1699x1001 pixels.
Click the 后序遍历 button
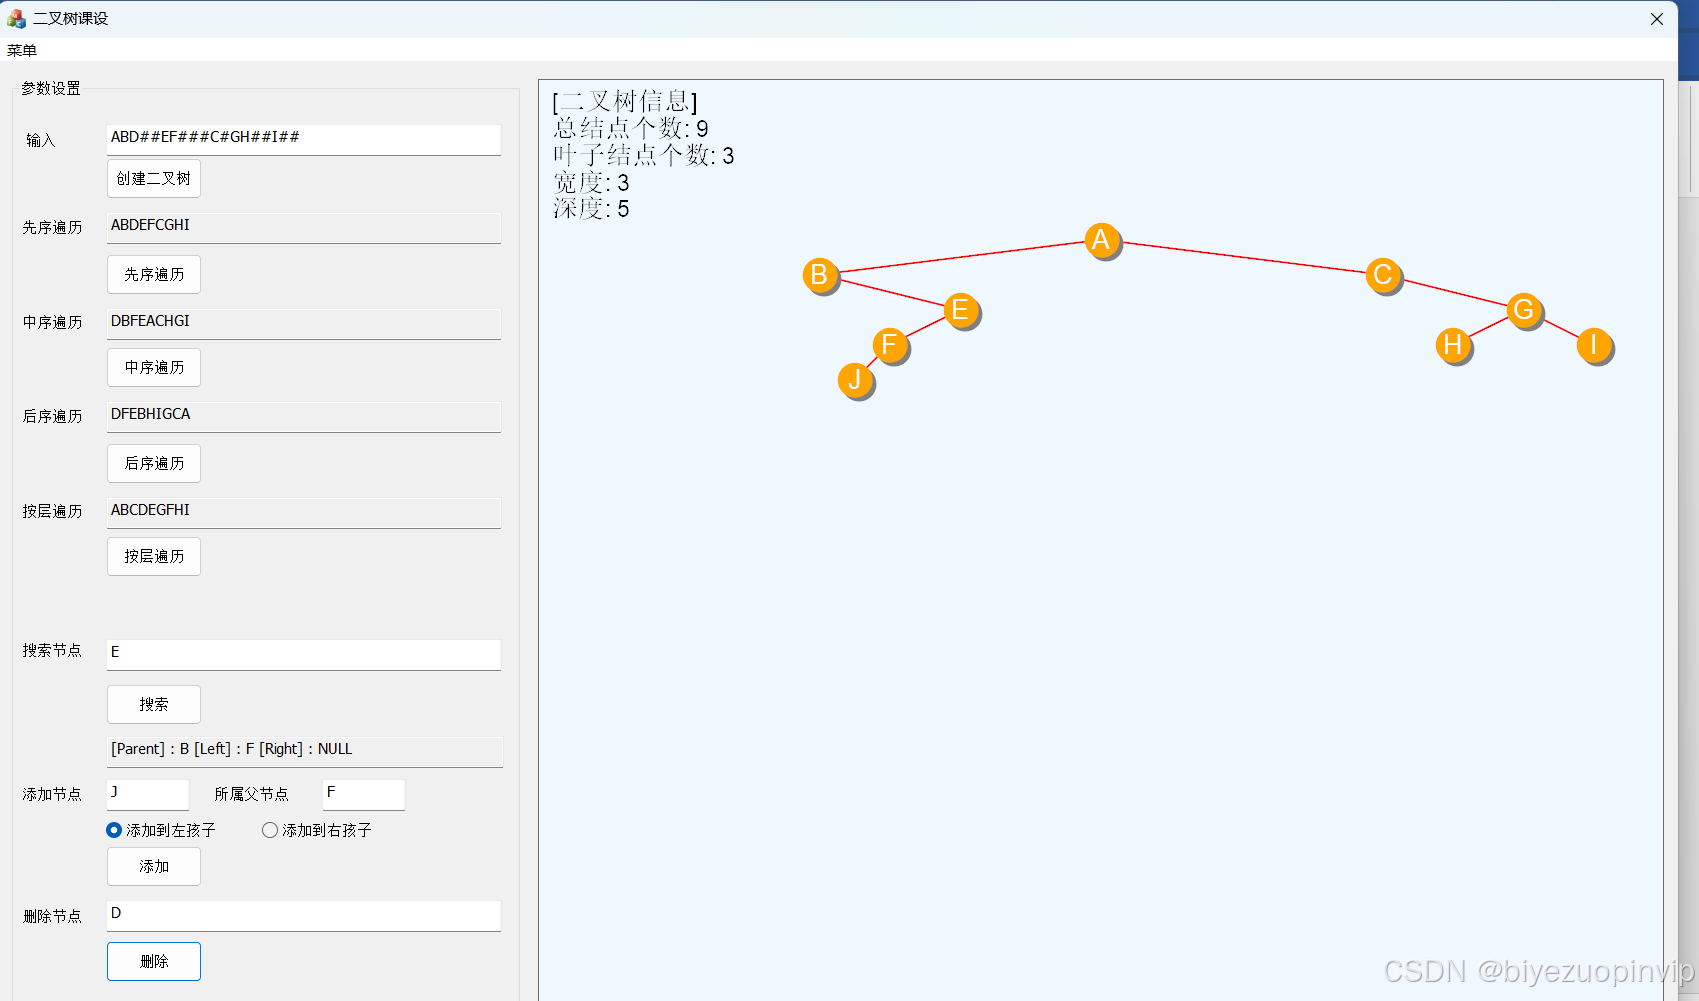(154, 464)
